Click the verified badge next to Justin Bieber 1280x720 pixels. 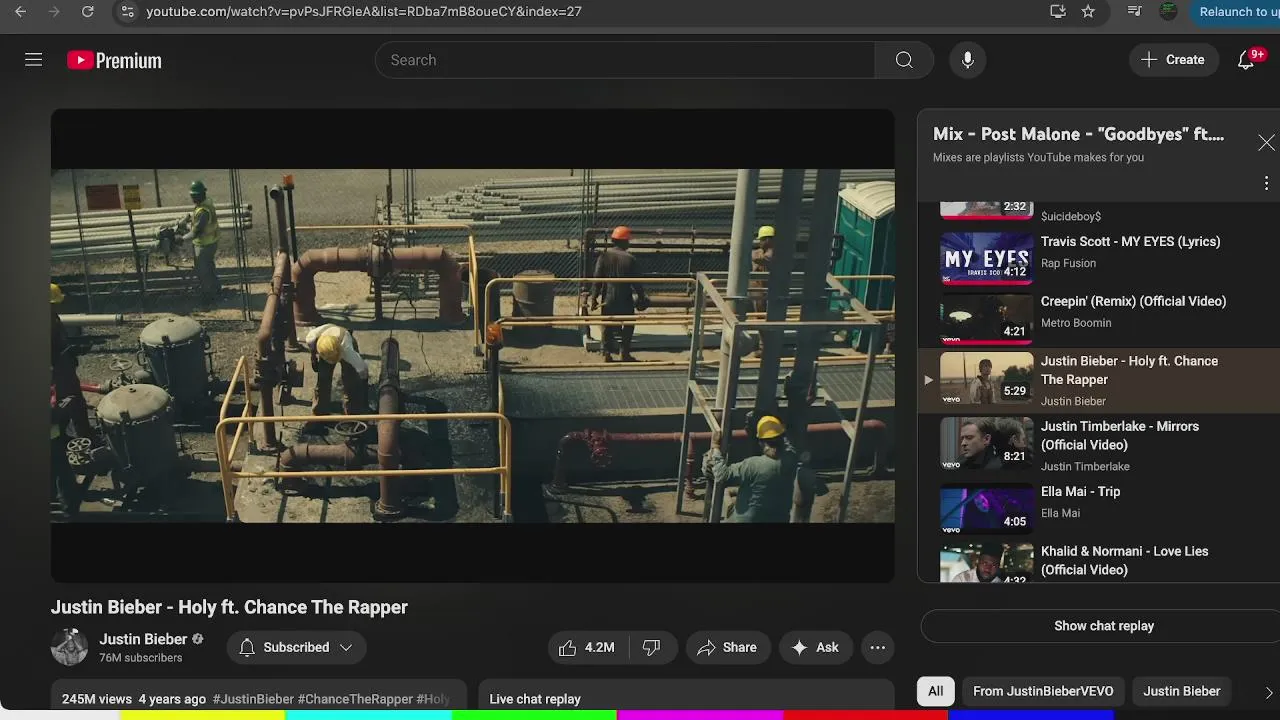(x=198, y=639)
